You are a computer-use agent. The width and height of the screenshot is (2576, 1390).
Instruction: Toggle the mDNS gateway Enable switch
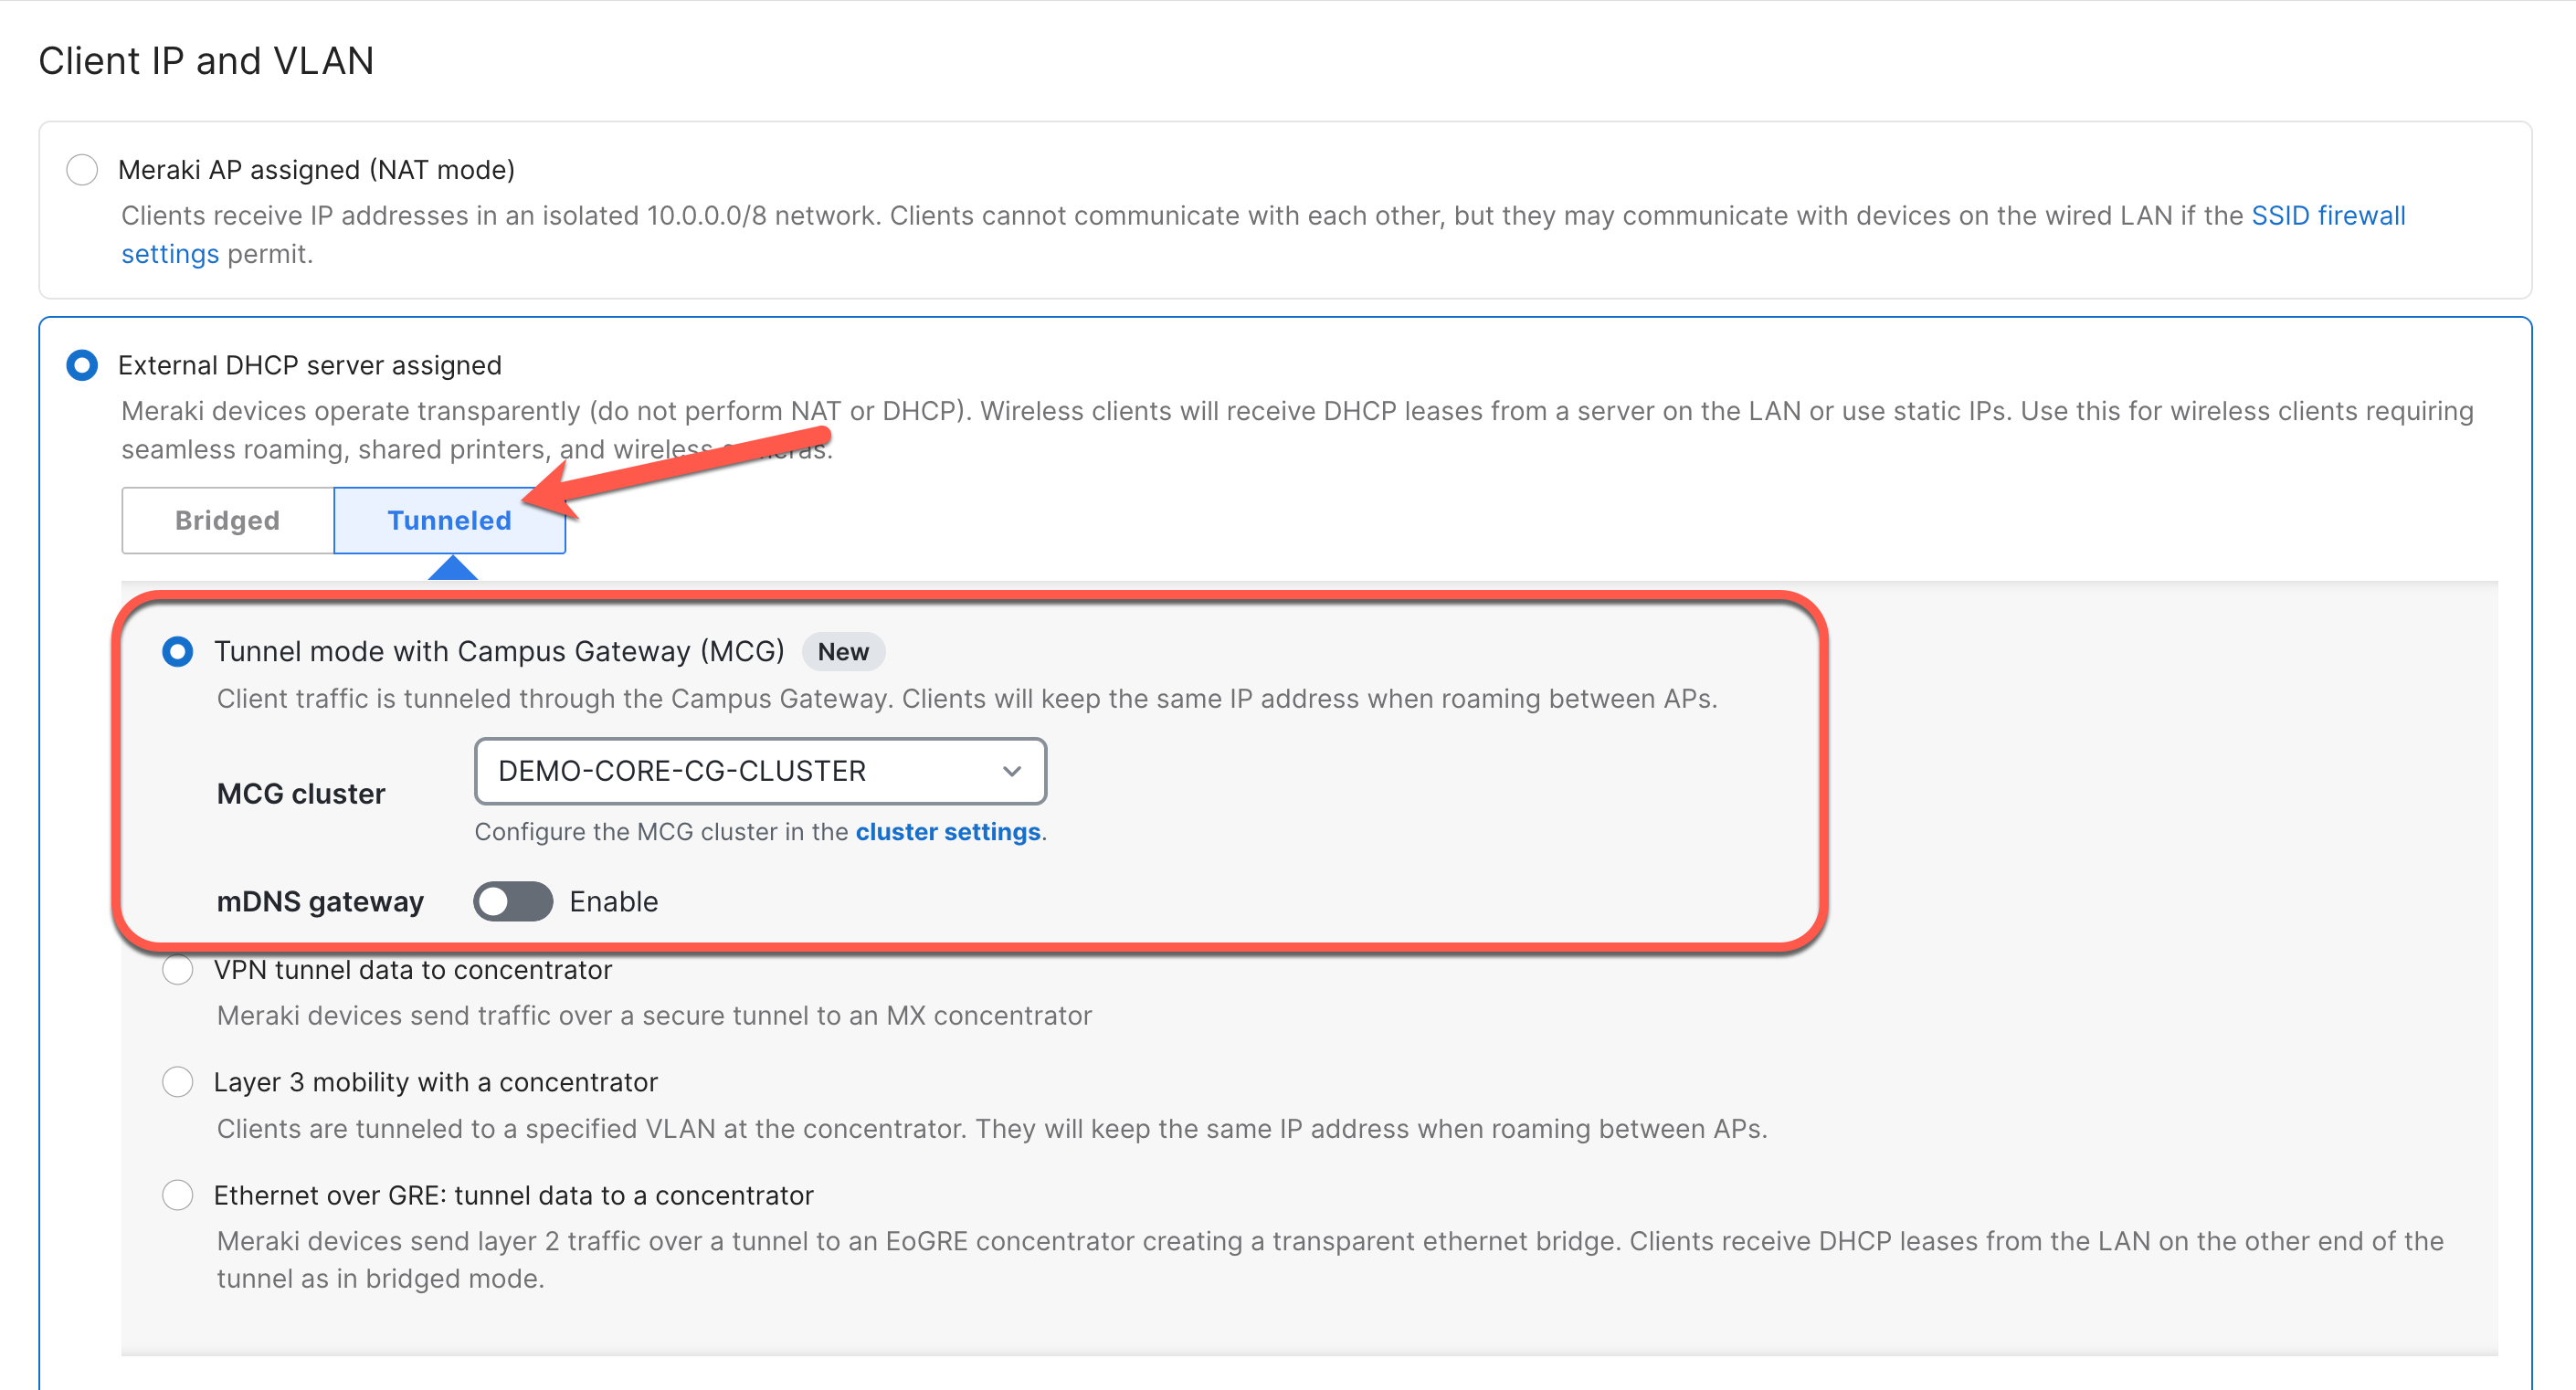tap(513, 901)
